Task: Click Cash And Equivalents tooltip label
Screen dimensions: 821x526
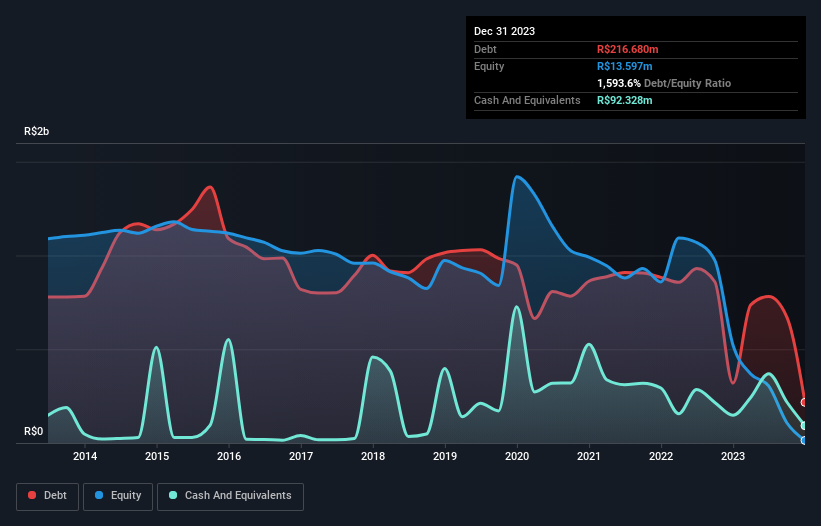Action: (x=527, y=100)
